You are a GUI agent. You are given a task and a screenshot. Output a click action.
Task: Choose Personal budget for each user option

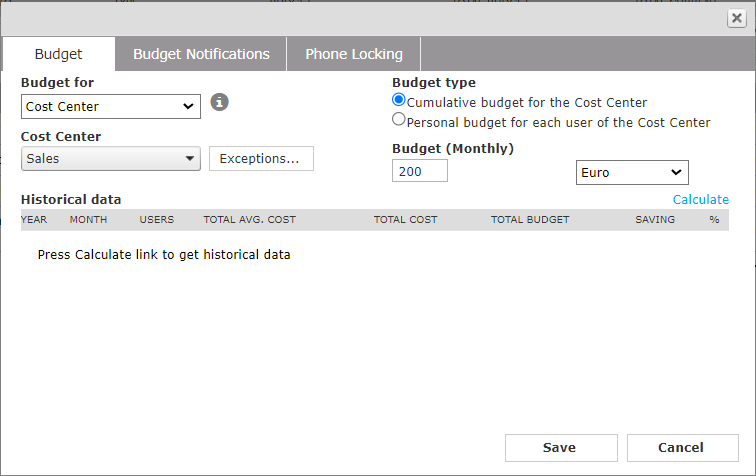coord(400,121)
